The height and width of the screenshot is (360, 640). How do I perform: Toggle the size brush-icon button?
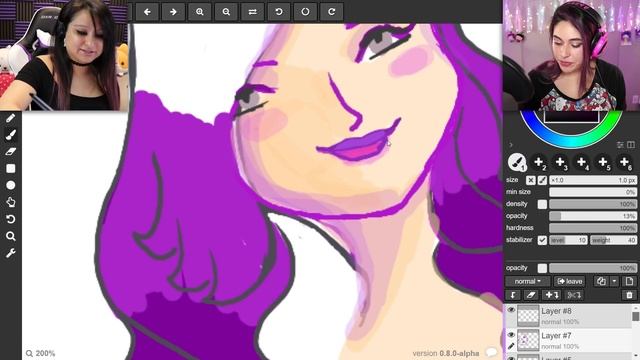point(542,180)
